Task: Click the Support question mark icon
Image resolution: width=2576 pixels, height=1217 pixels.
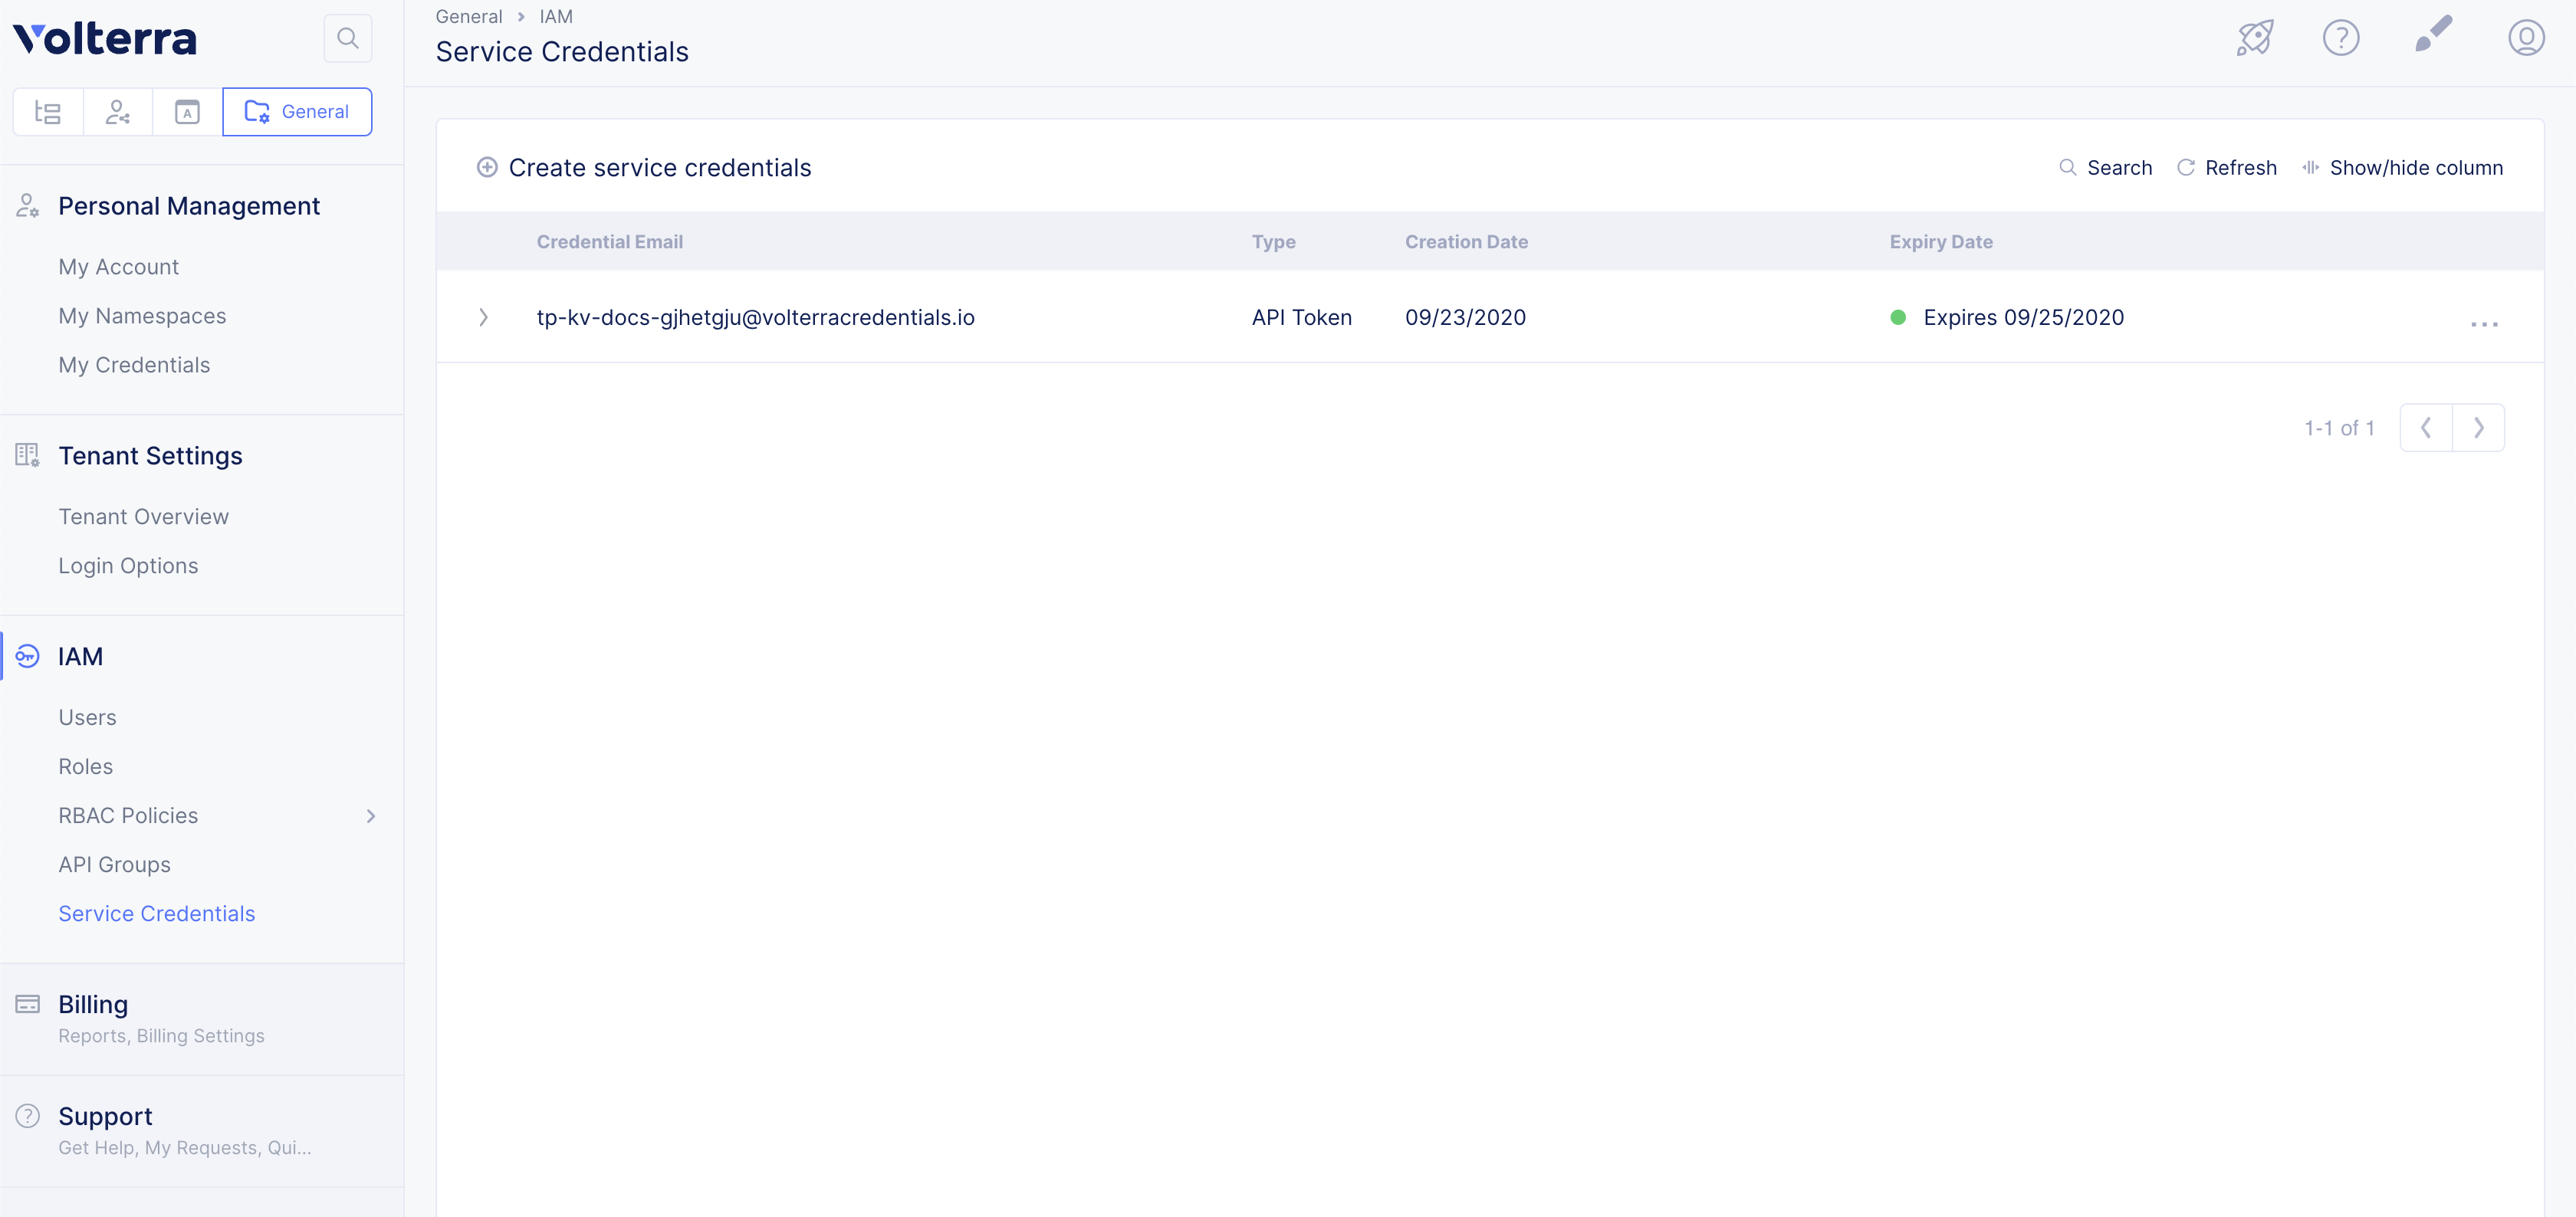Action: tap(27, 1116)
